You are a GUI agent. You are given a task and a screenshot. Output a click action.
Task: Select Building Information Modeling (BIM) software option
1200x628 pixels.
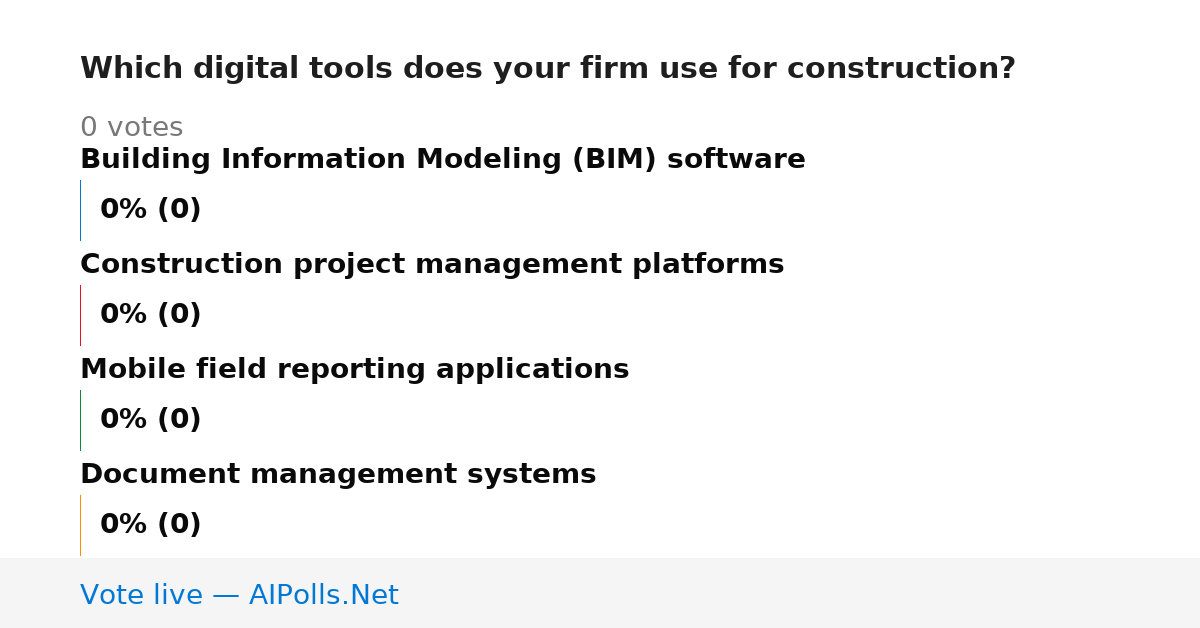(443, 160)
